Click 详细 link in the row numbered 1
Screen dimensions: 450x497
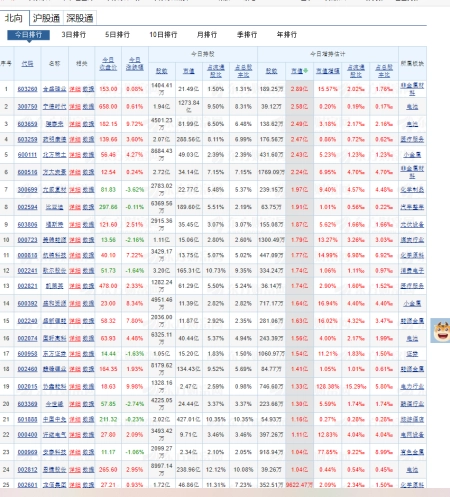pos(75,89)
